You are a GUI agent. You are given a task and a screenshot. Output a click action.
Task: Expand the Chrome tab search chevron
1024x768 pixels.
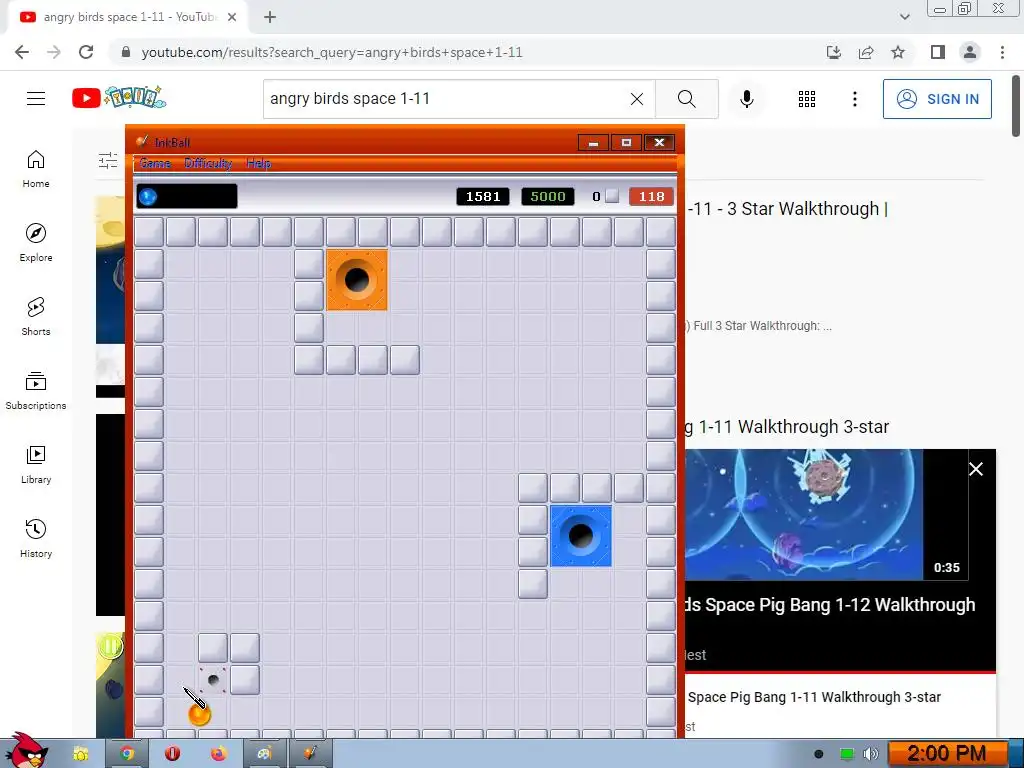(904, 17)
